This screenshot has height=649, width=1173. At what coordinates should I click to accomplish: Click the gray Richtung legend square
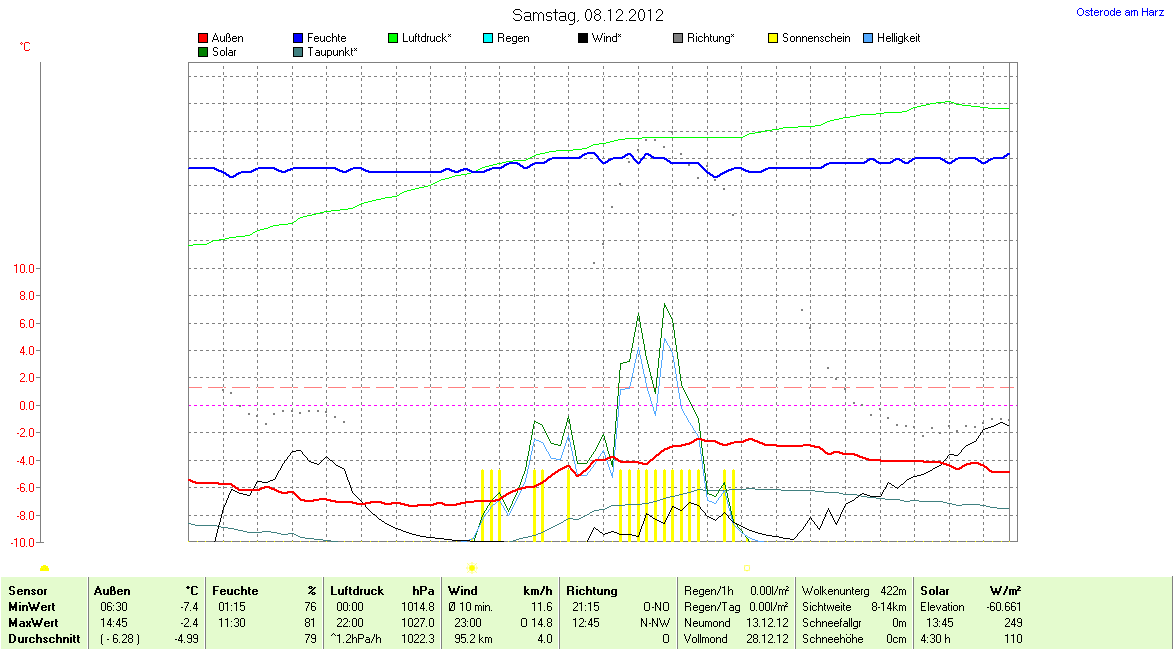click(x=678, y=39)
